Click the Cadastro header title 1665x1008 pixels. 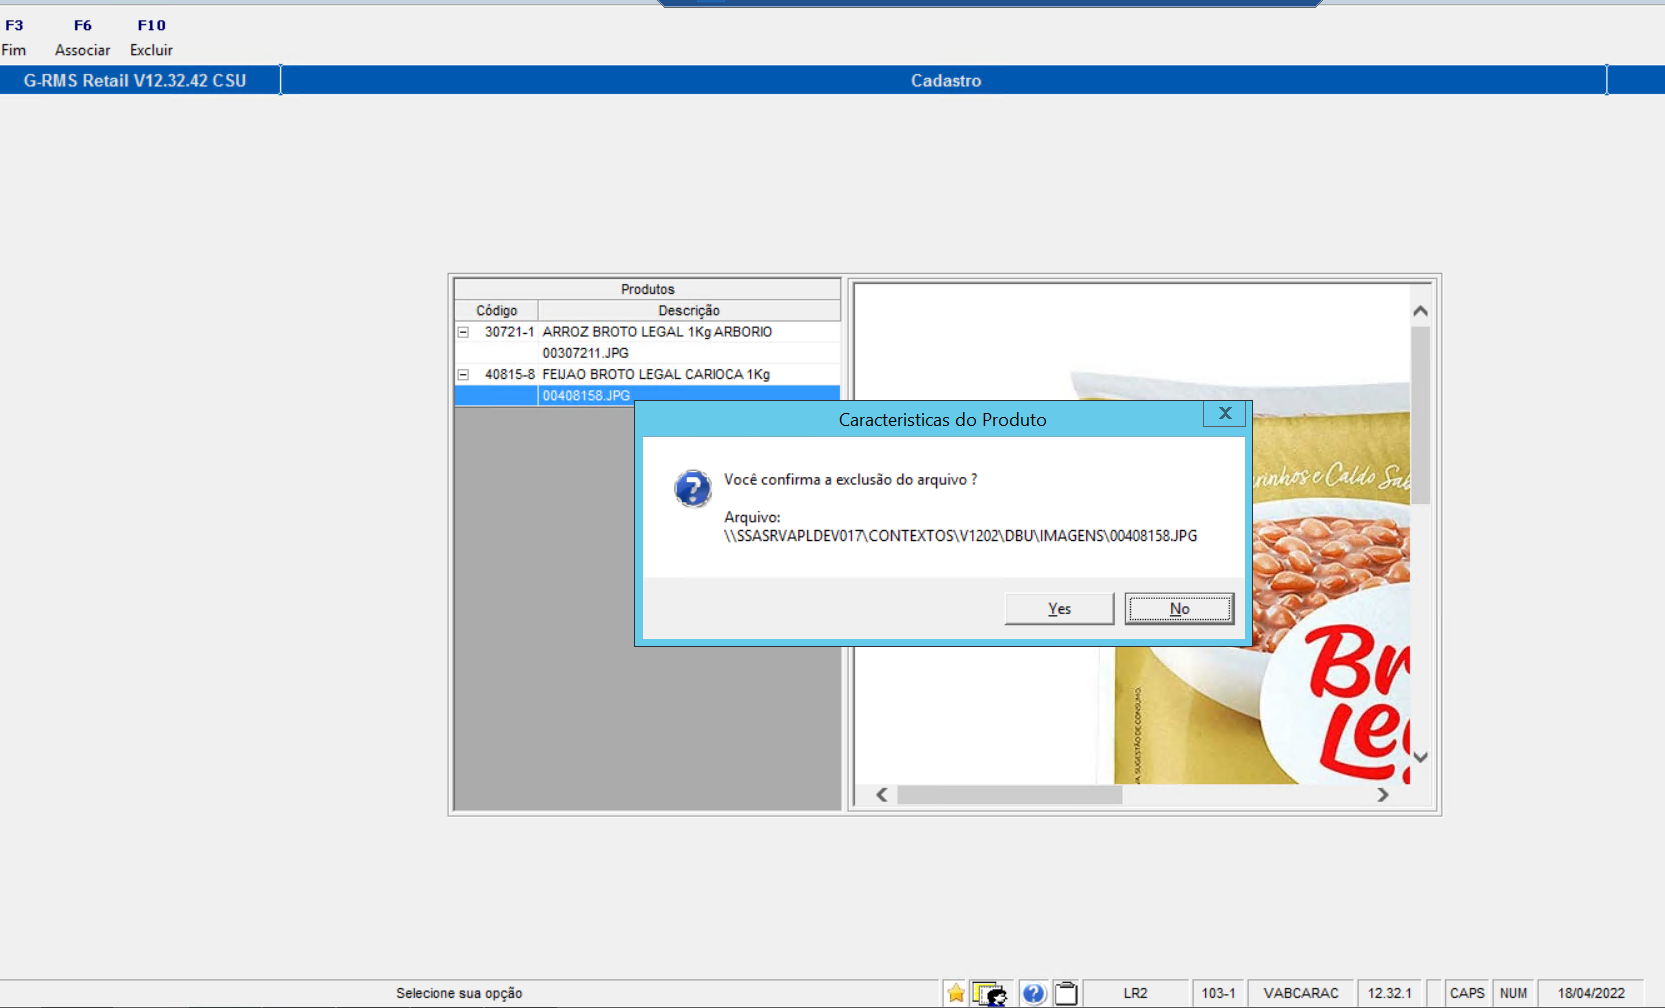(x=946, y=80)
